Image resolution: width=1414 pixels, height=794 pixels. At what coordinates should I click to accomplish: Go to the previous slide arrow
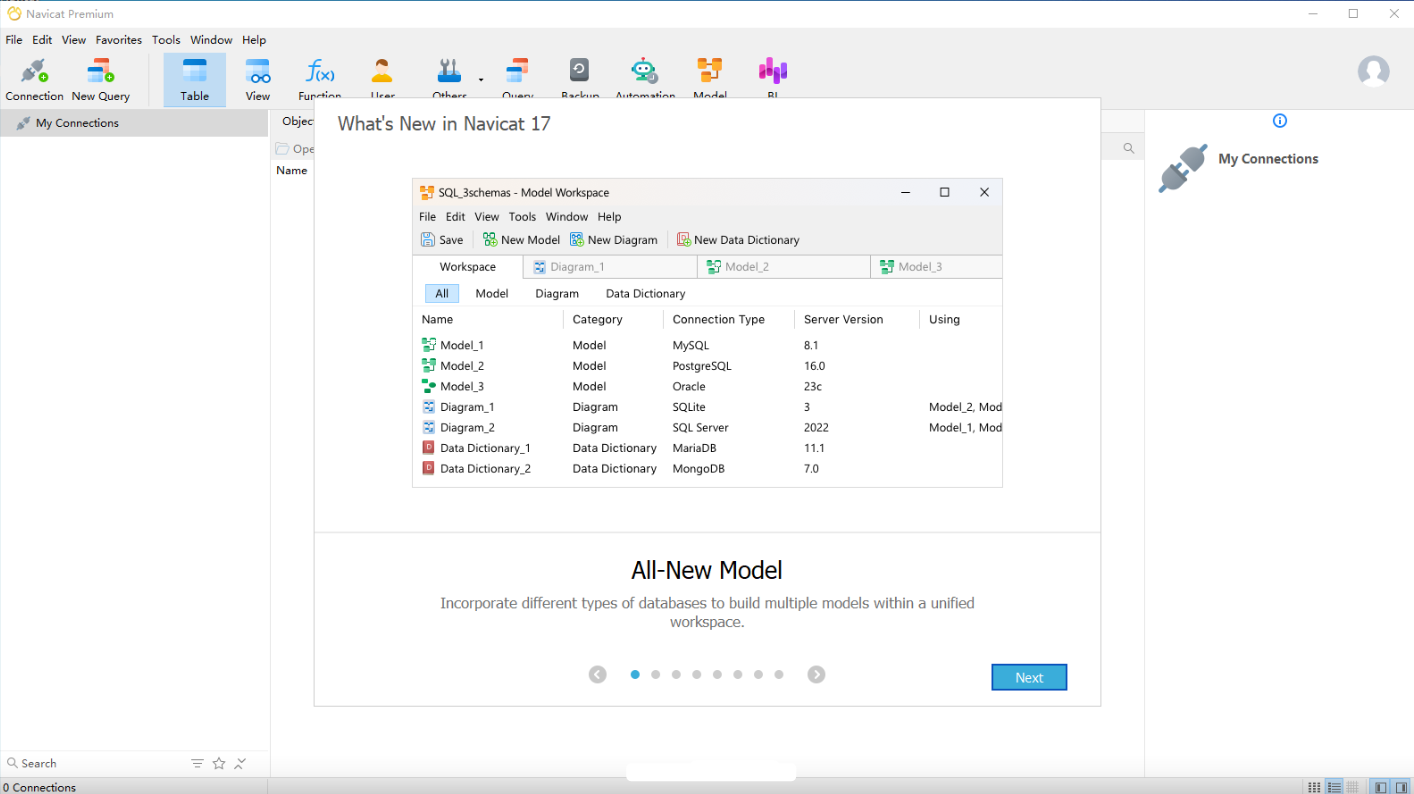pyautogui.click(x=597, y=674)
